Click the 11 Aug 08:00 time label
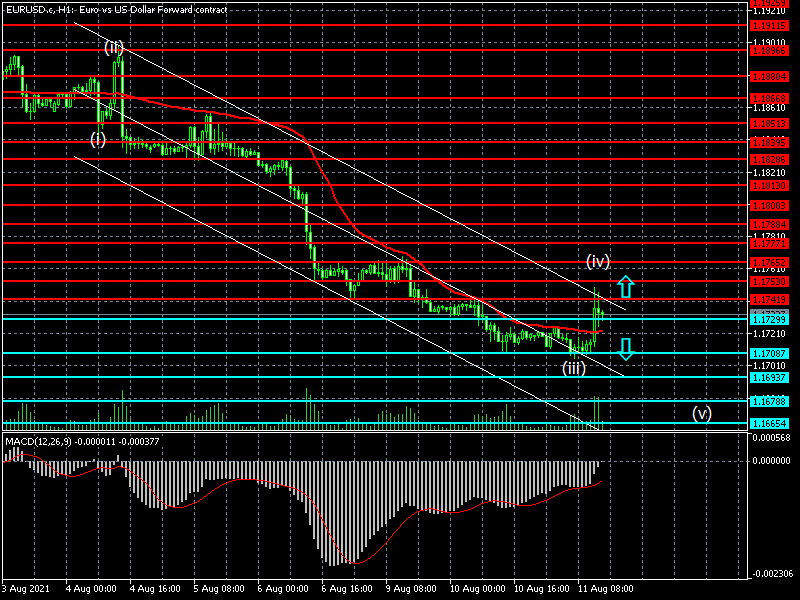This screenshot has width=800, height=600. click(x=606, y=589)
